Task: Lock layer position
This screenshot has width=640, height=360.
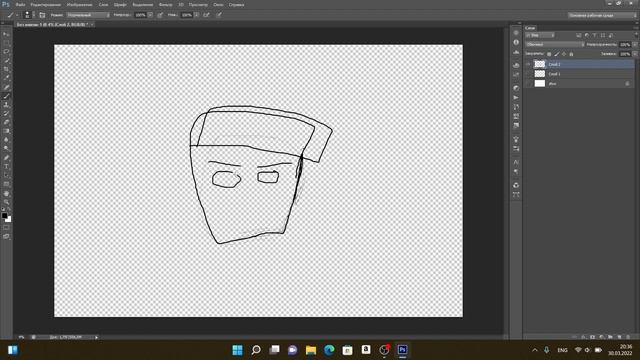Action: [564, 54]
